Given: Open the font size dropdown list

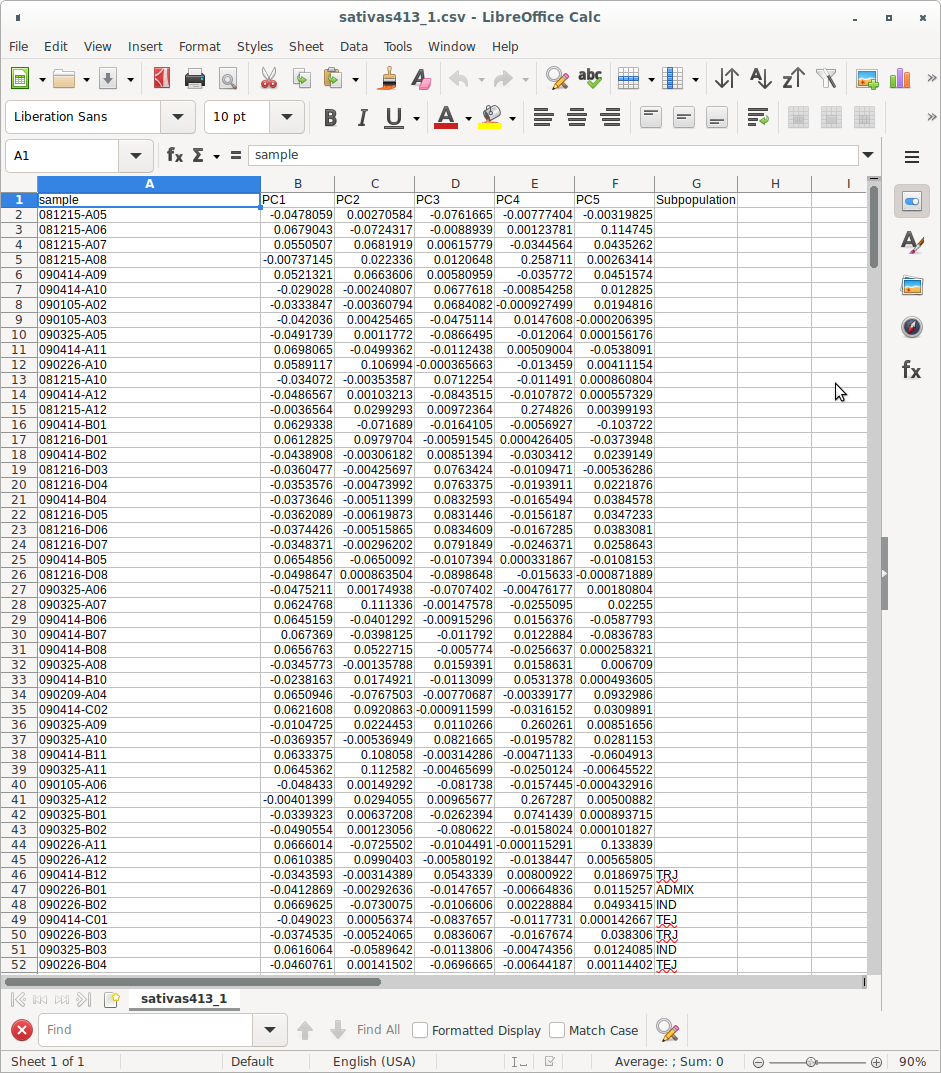Looking at the screenshot, I should click(287, 117).
